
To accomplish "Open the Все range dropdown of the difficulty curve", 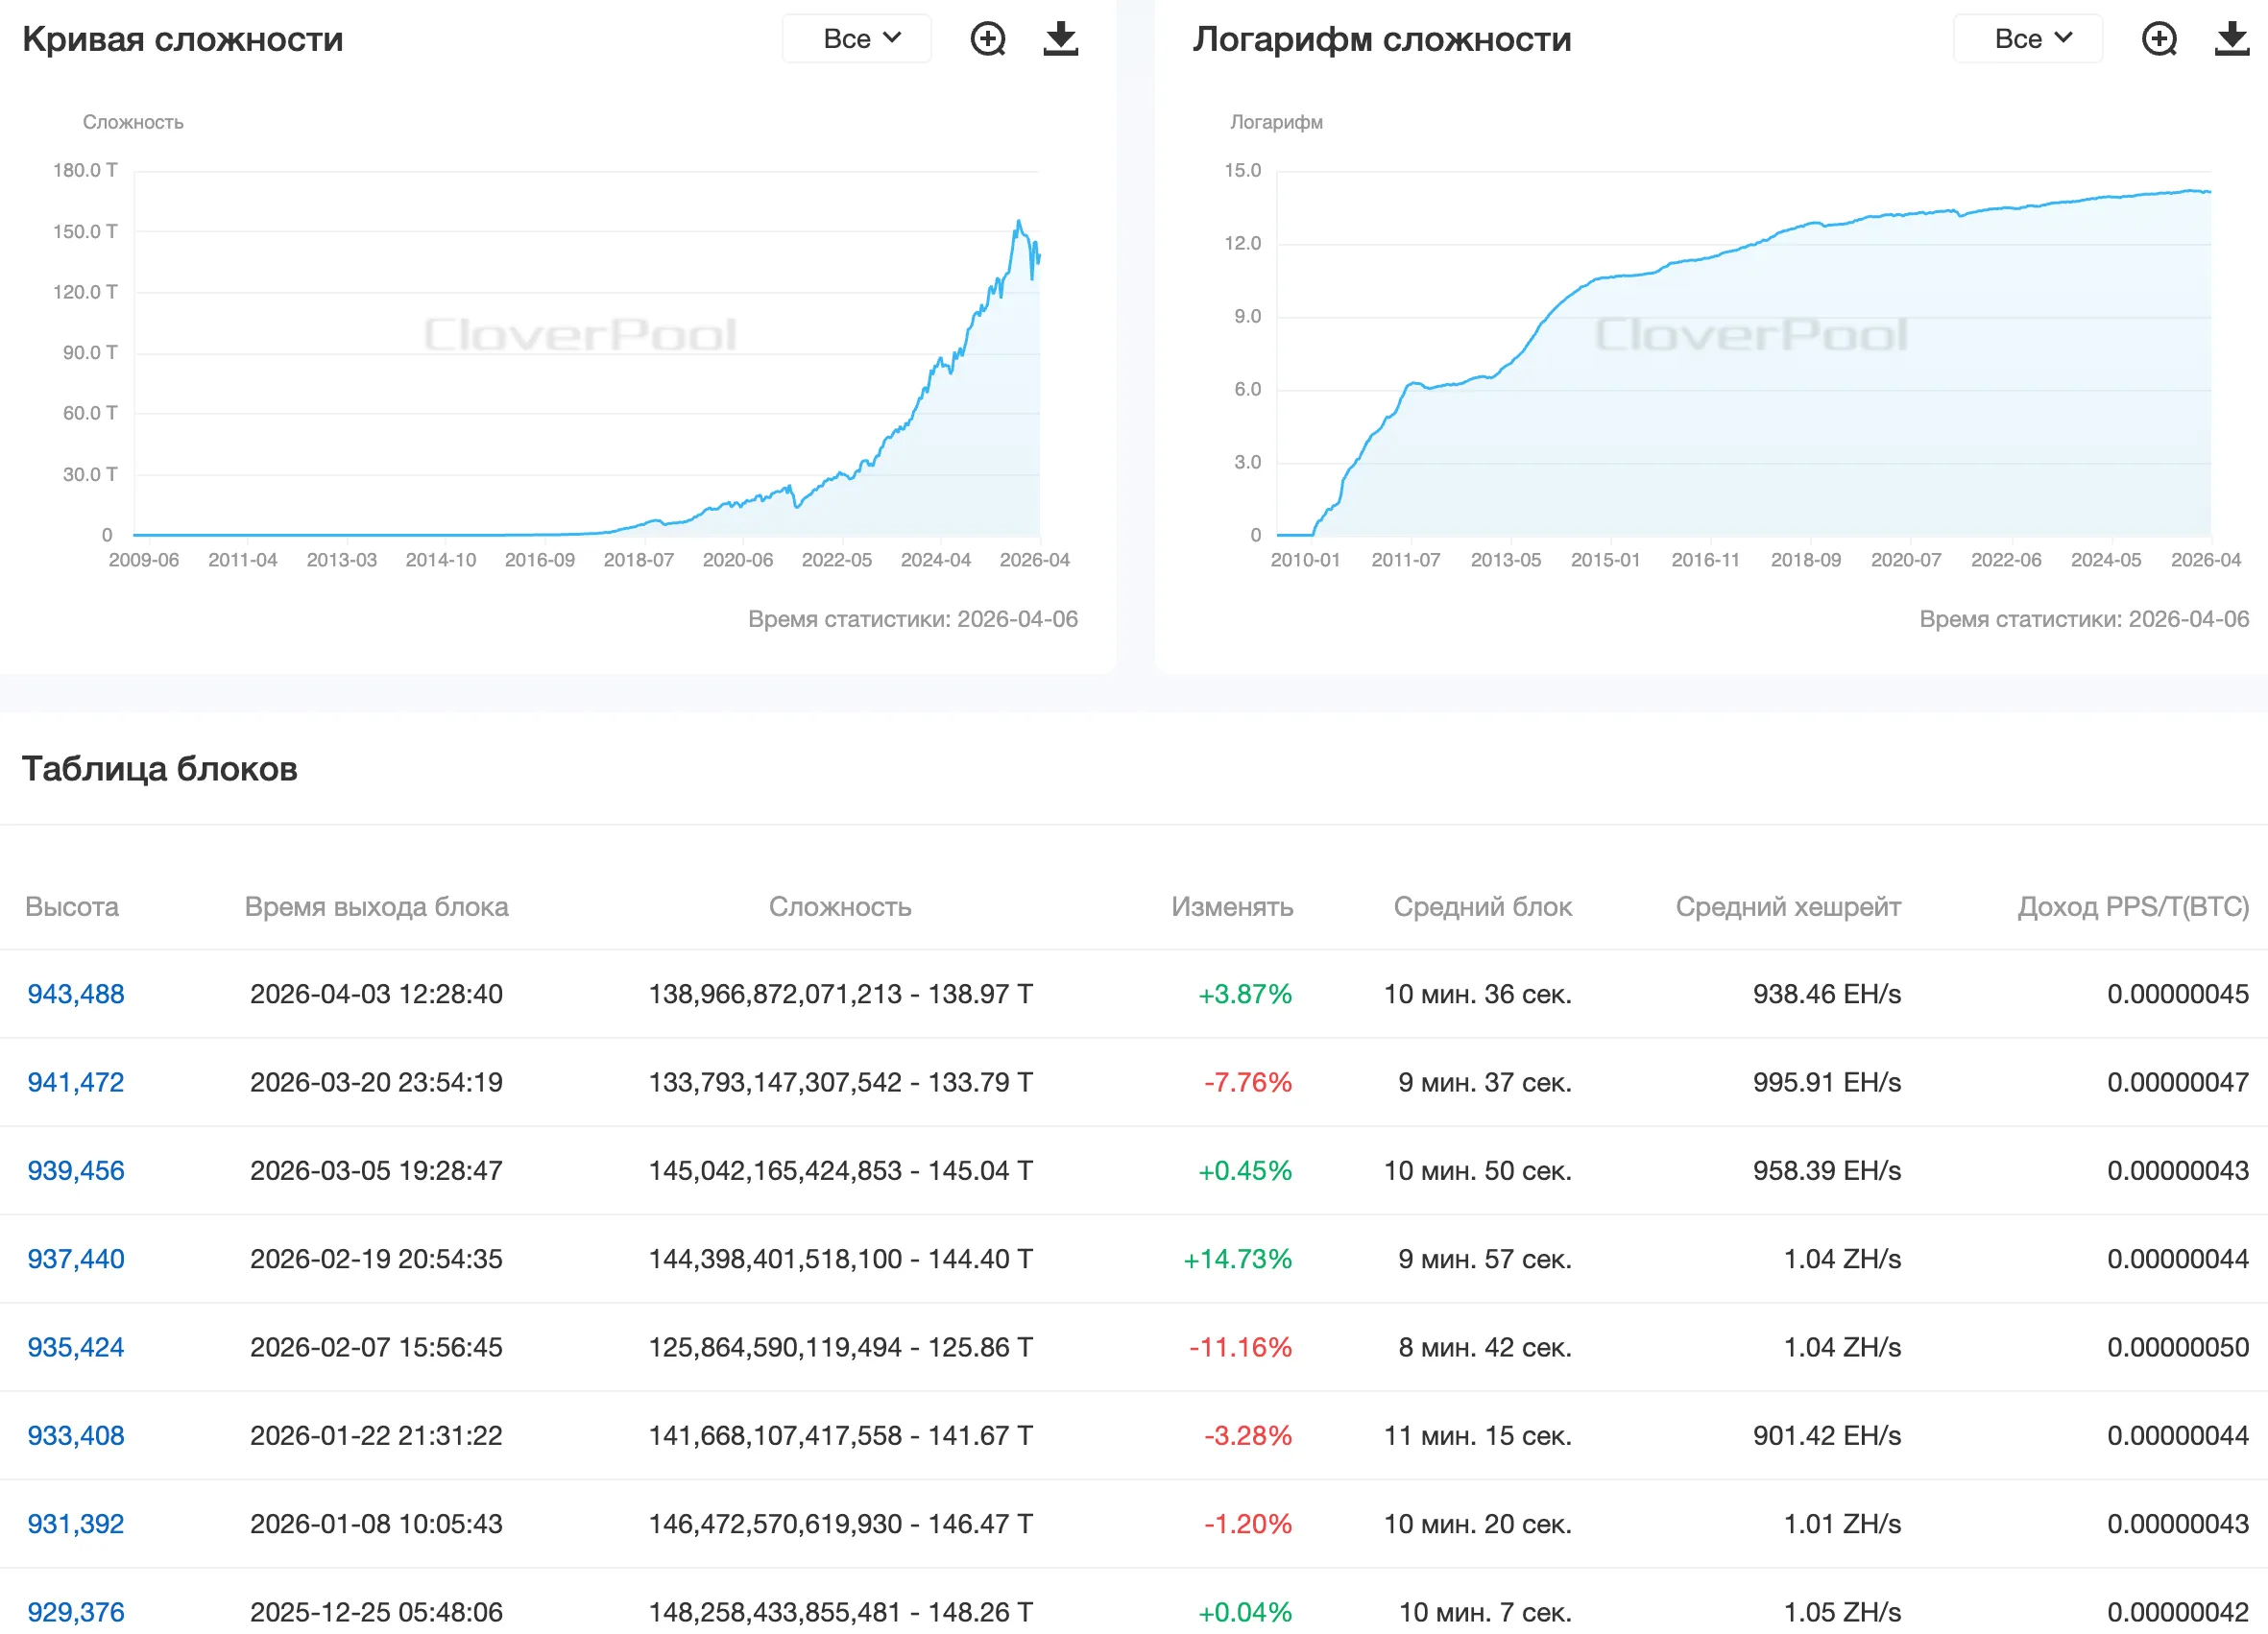I will pos(858,39).
